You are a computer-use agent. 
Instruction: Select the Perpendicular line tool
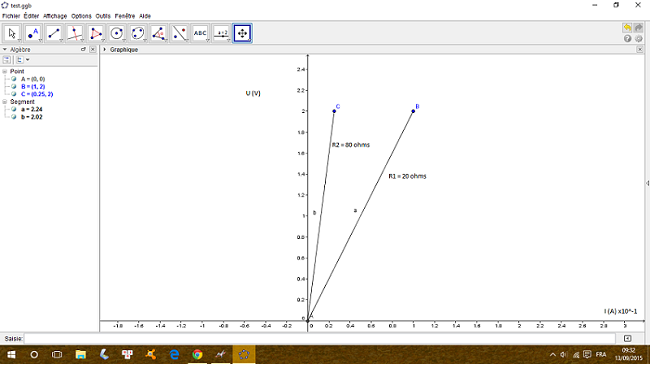point(75,33)
